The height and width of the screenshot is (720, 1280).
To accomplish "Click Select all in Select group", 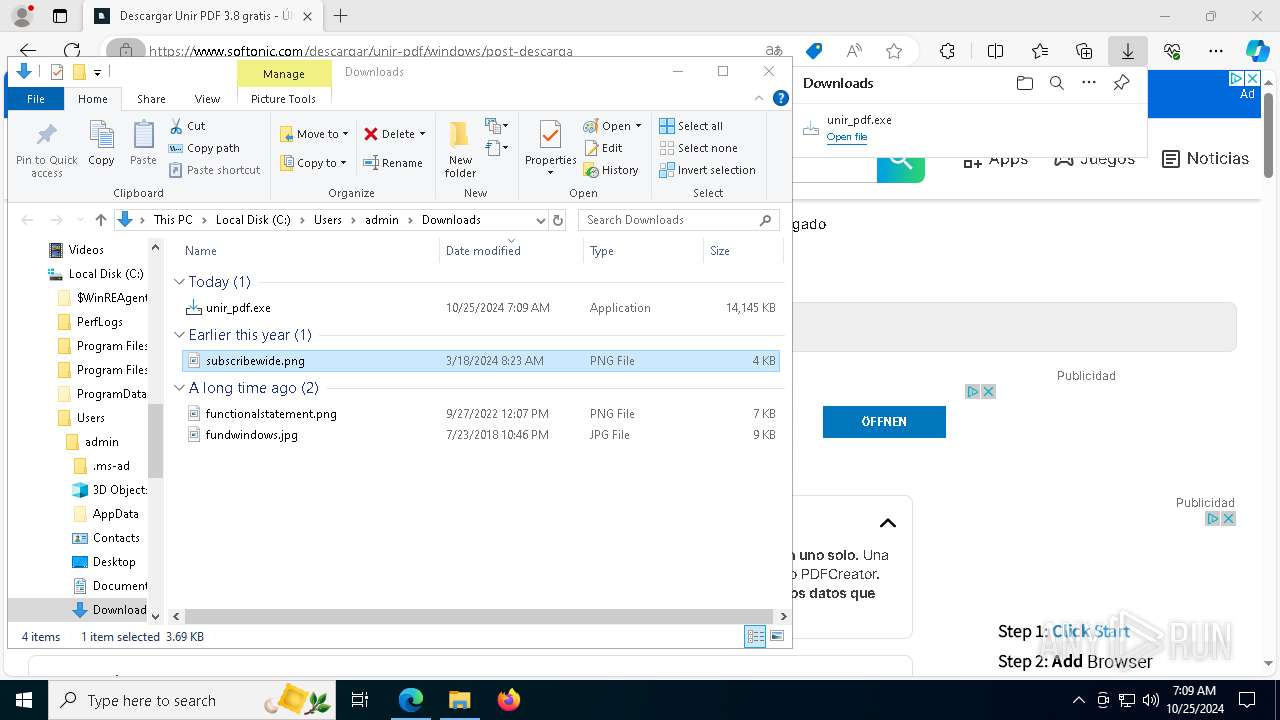I will pos(691,126).
